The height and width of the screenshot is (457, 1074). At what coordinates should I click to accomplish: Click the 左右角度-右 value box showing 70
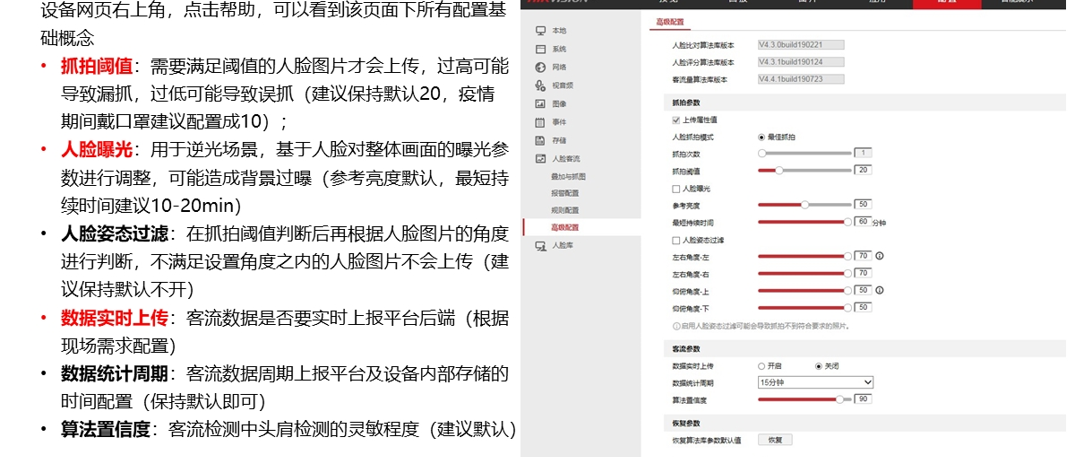(x=863, y=273)
